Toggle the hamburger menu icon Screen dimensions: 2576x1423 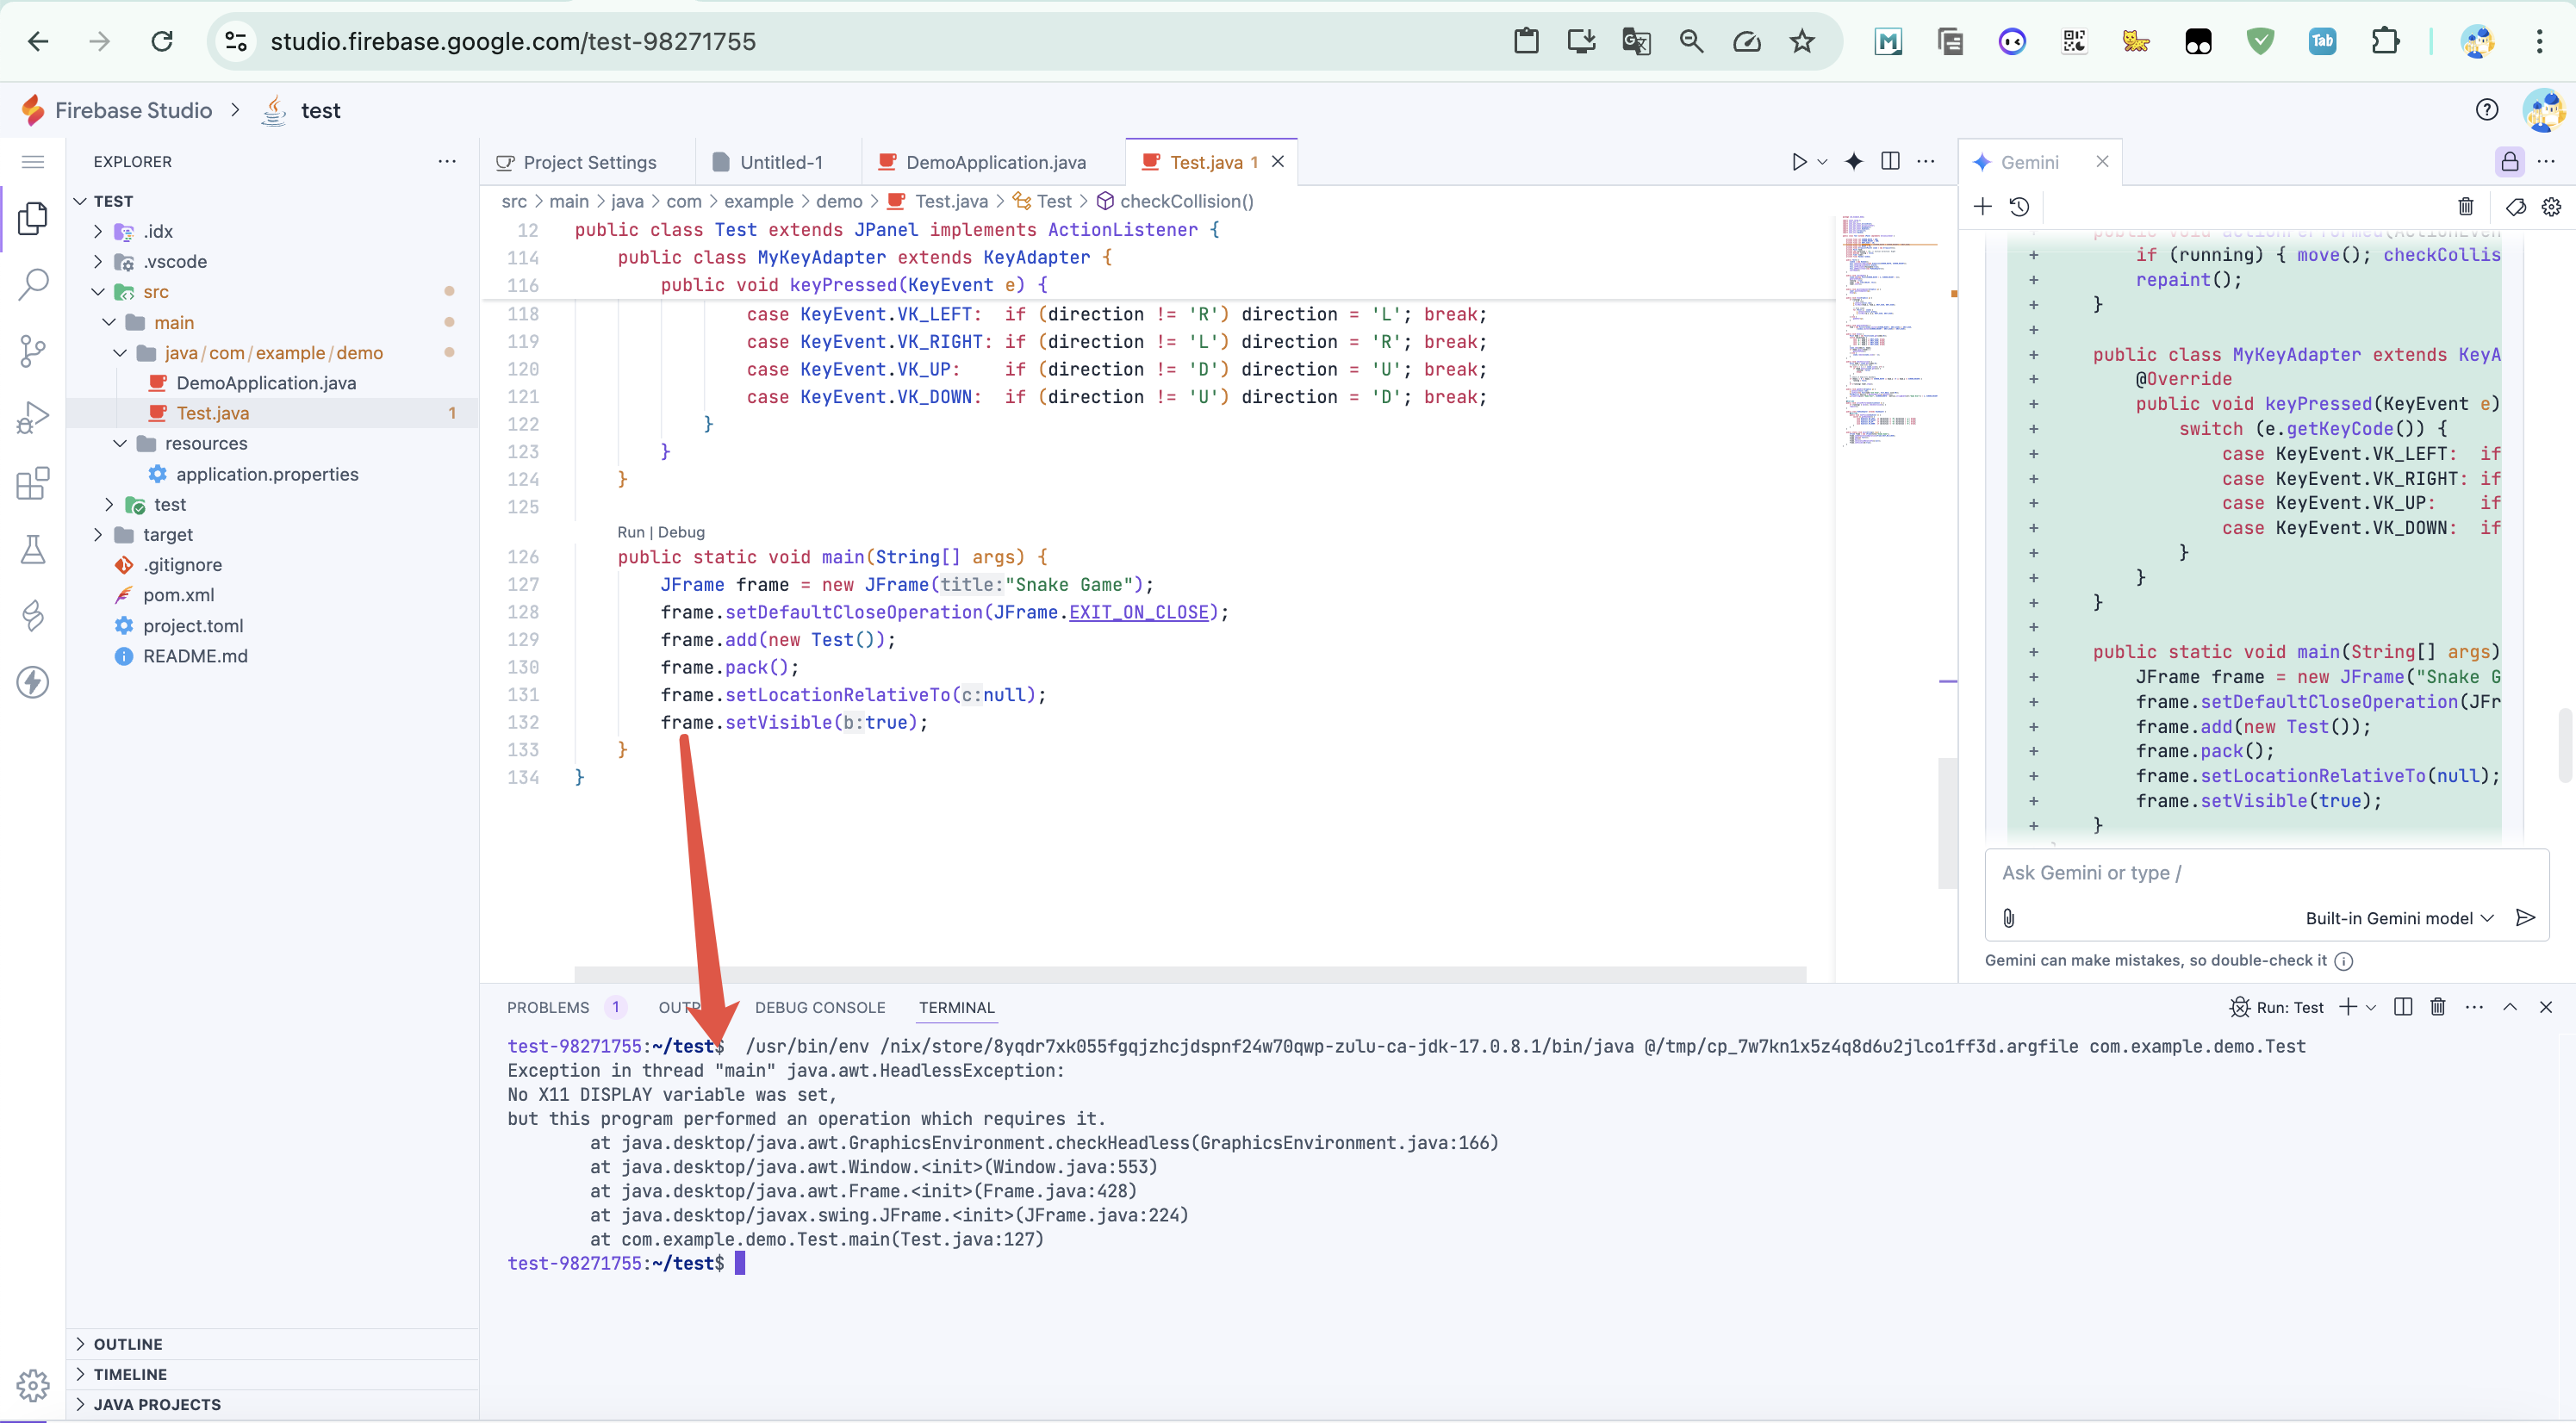tap(33, 162)
